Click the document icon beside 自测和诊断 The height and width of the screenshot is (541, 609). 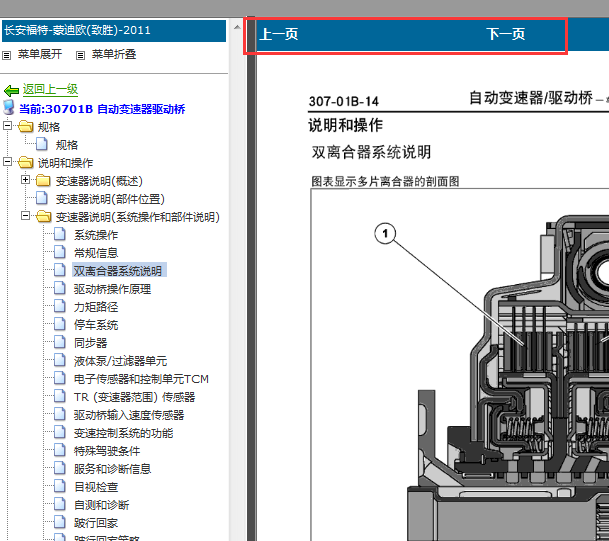[59, 504]
